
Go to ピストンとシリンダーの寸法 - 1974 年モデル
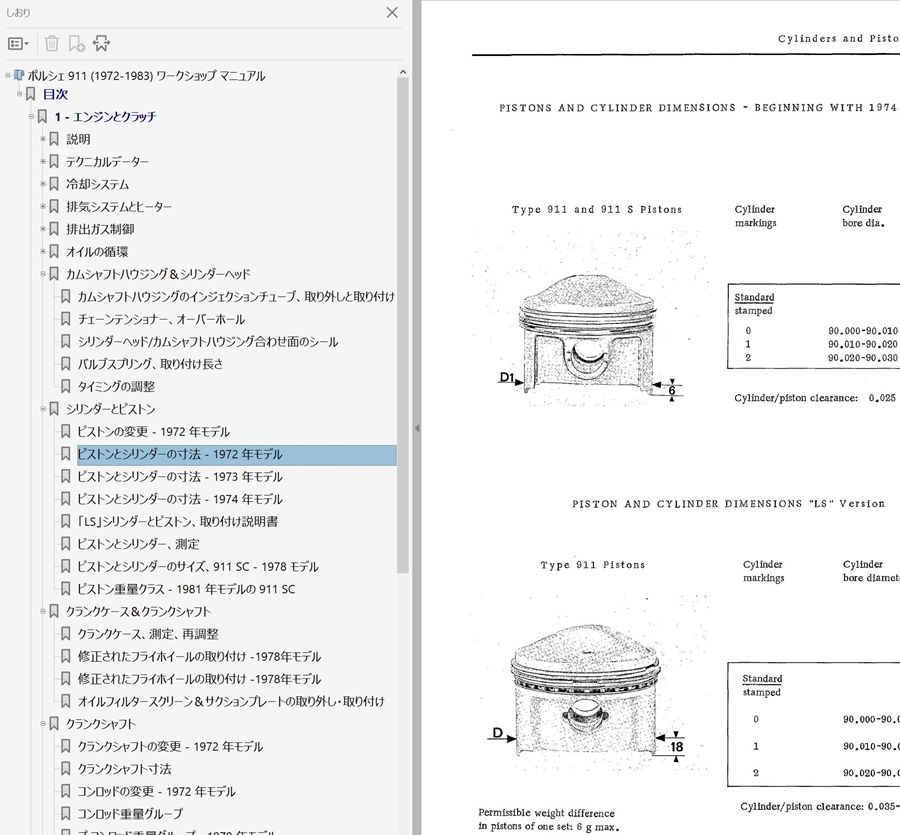(180, 499)
